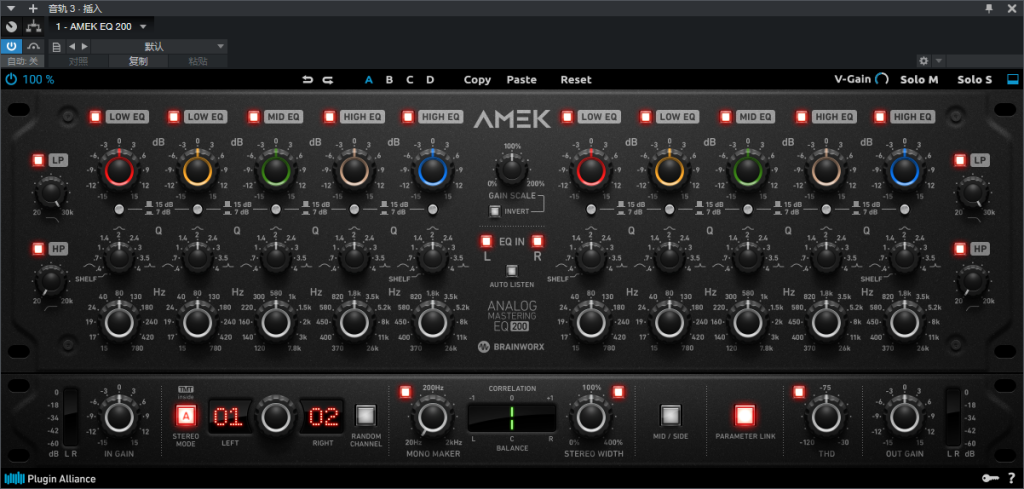This screenshot has width=1024, height=489.
Task: Toggle the Stereo Width enable LED
Action: point(618,392)
